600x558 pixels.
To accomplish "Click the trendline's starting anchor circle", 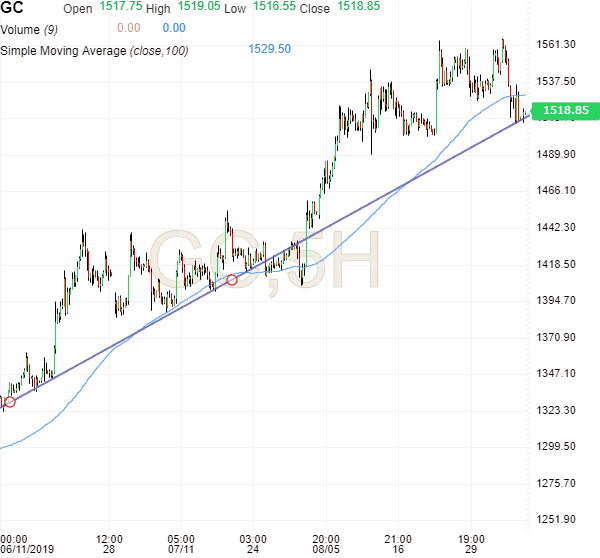I will (x=11, y=402).
